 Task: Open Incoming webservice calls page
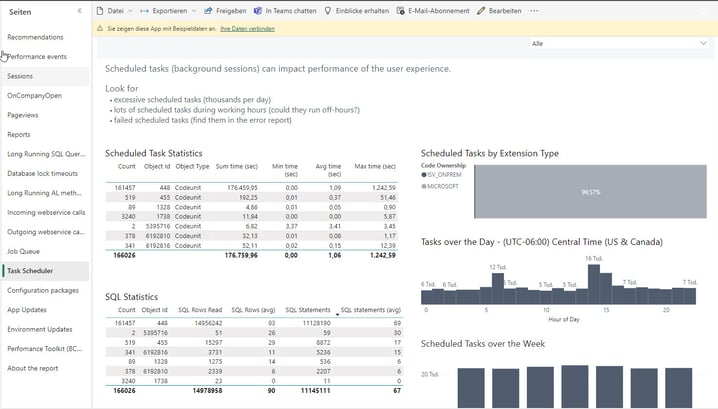[x=46, y=213]
